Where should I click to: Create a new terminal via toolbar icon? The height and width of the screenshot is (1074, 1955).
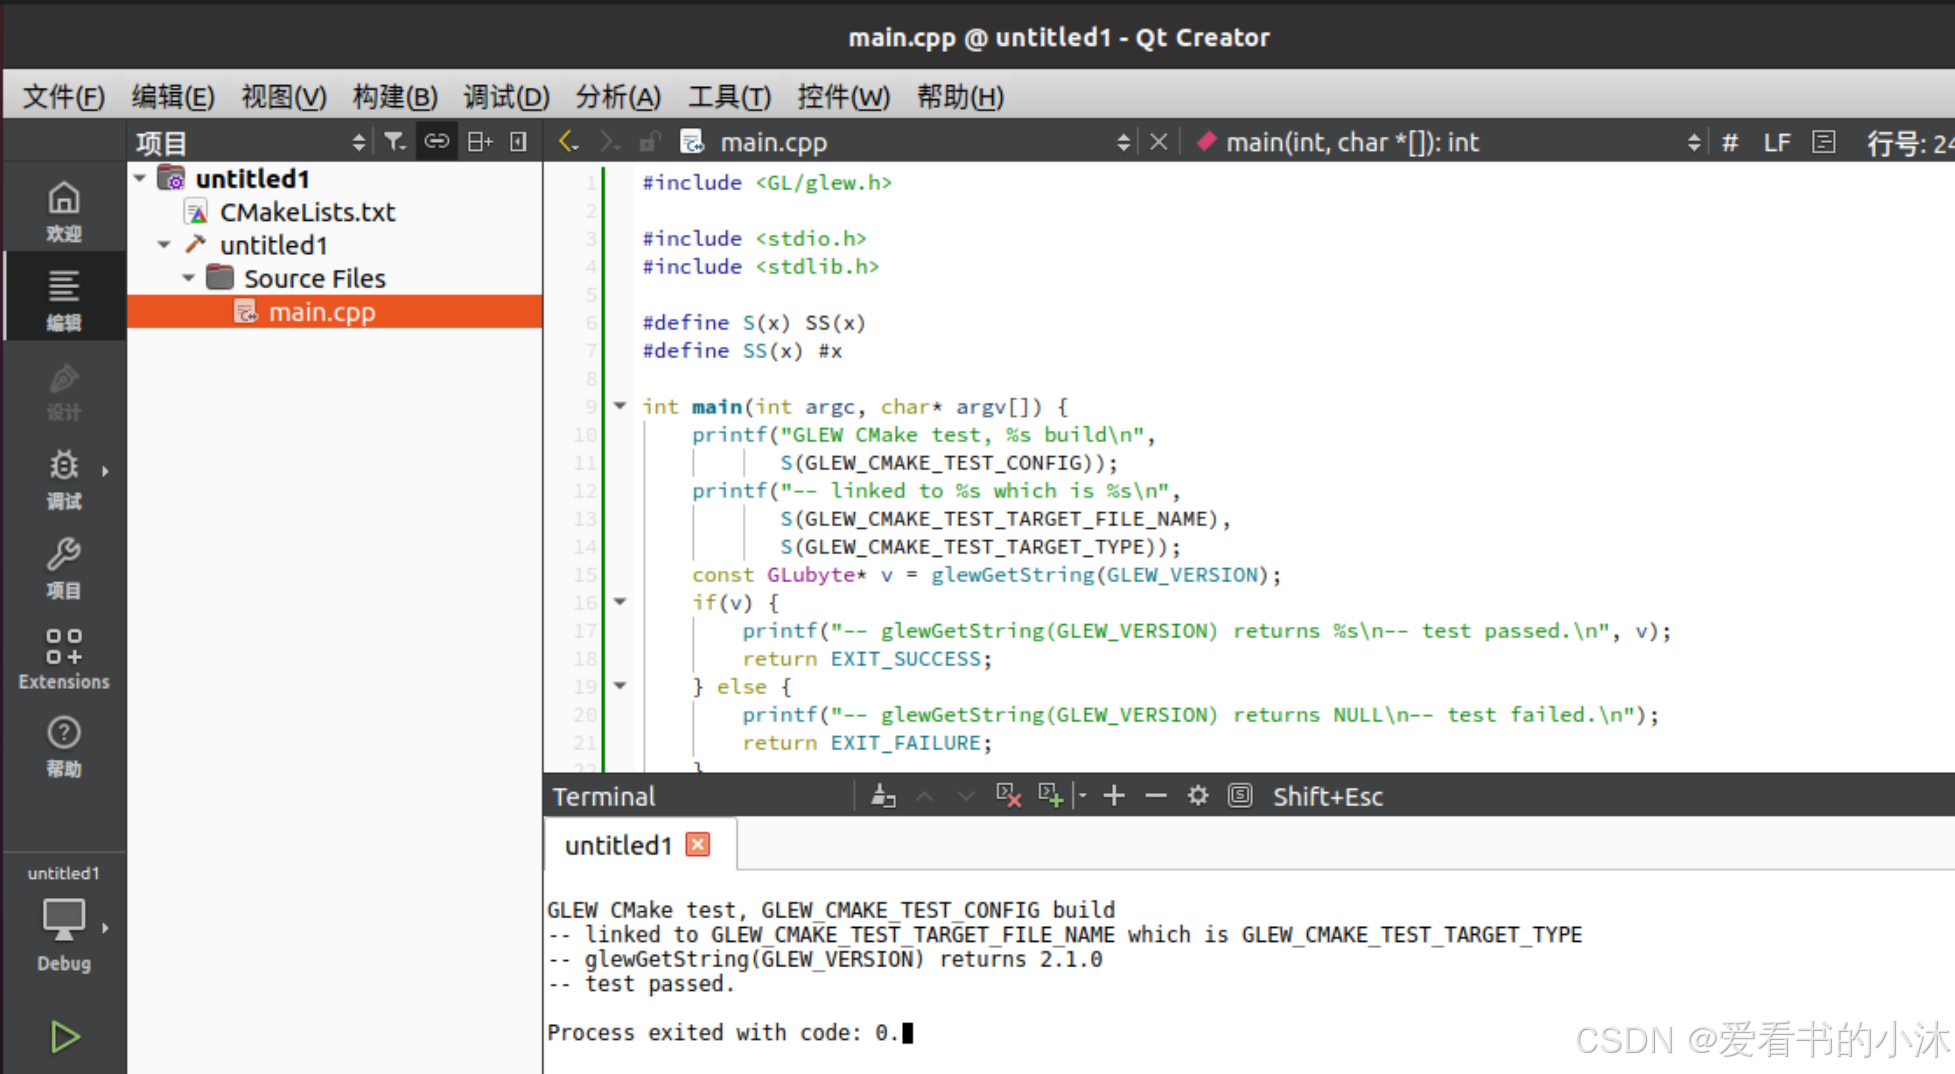pyautogui.click(x=1050, y=796)
